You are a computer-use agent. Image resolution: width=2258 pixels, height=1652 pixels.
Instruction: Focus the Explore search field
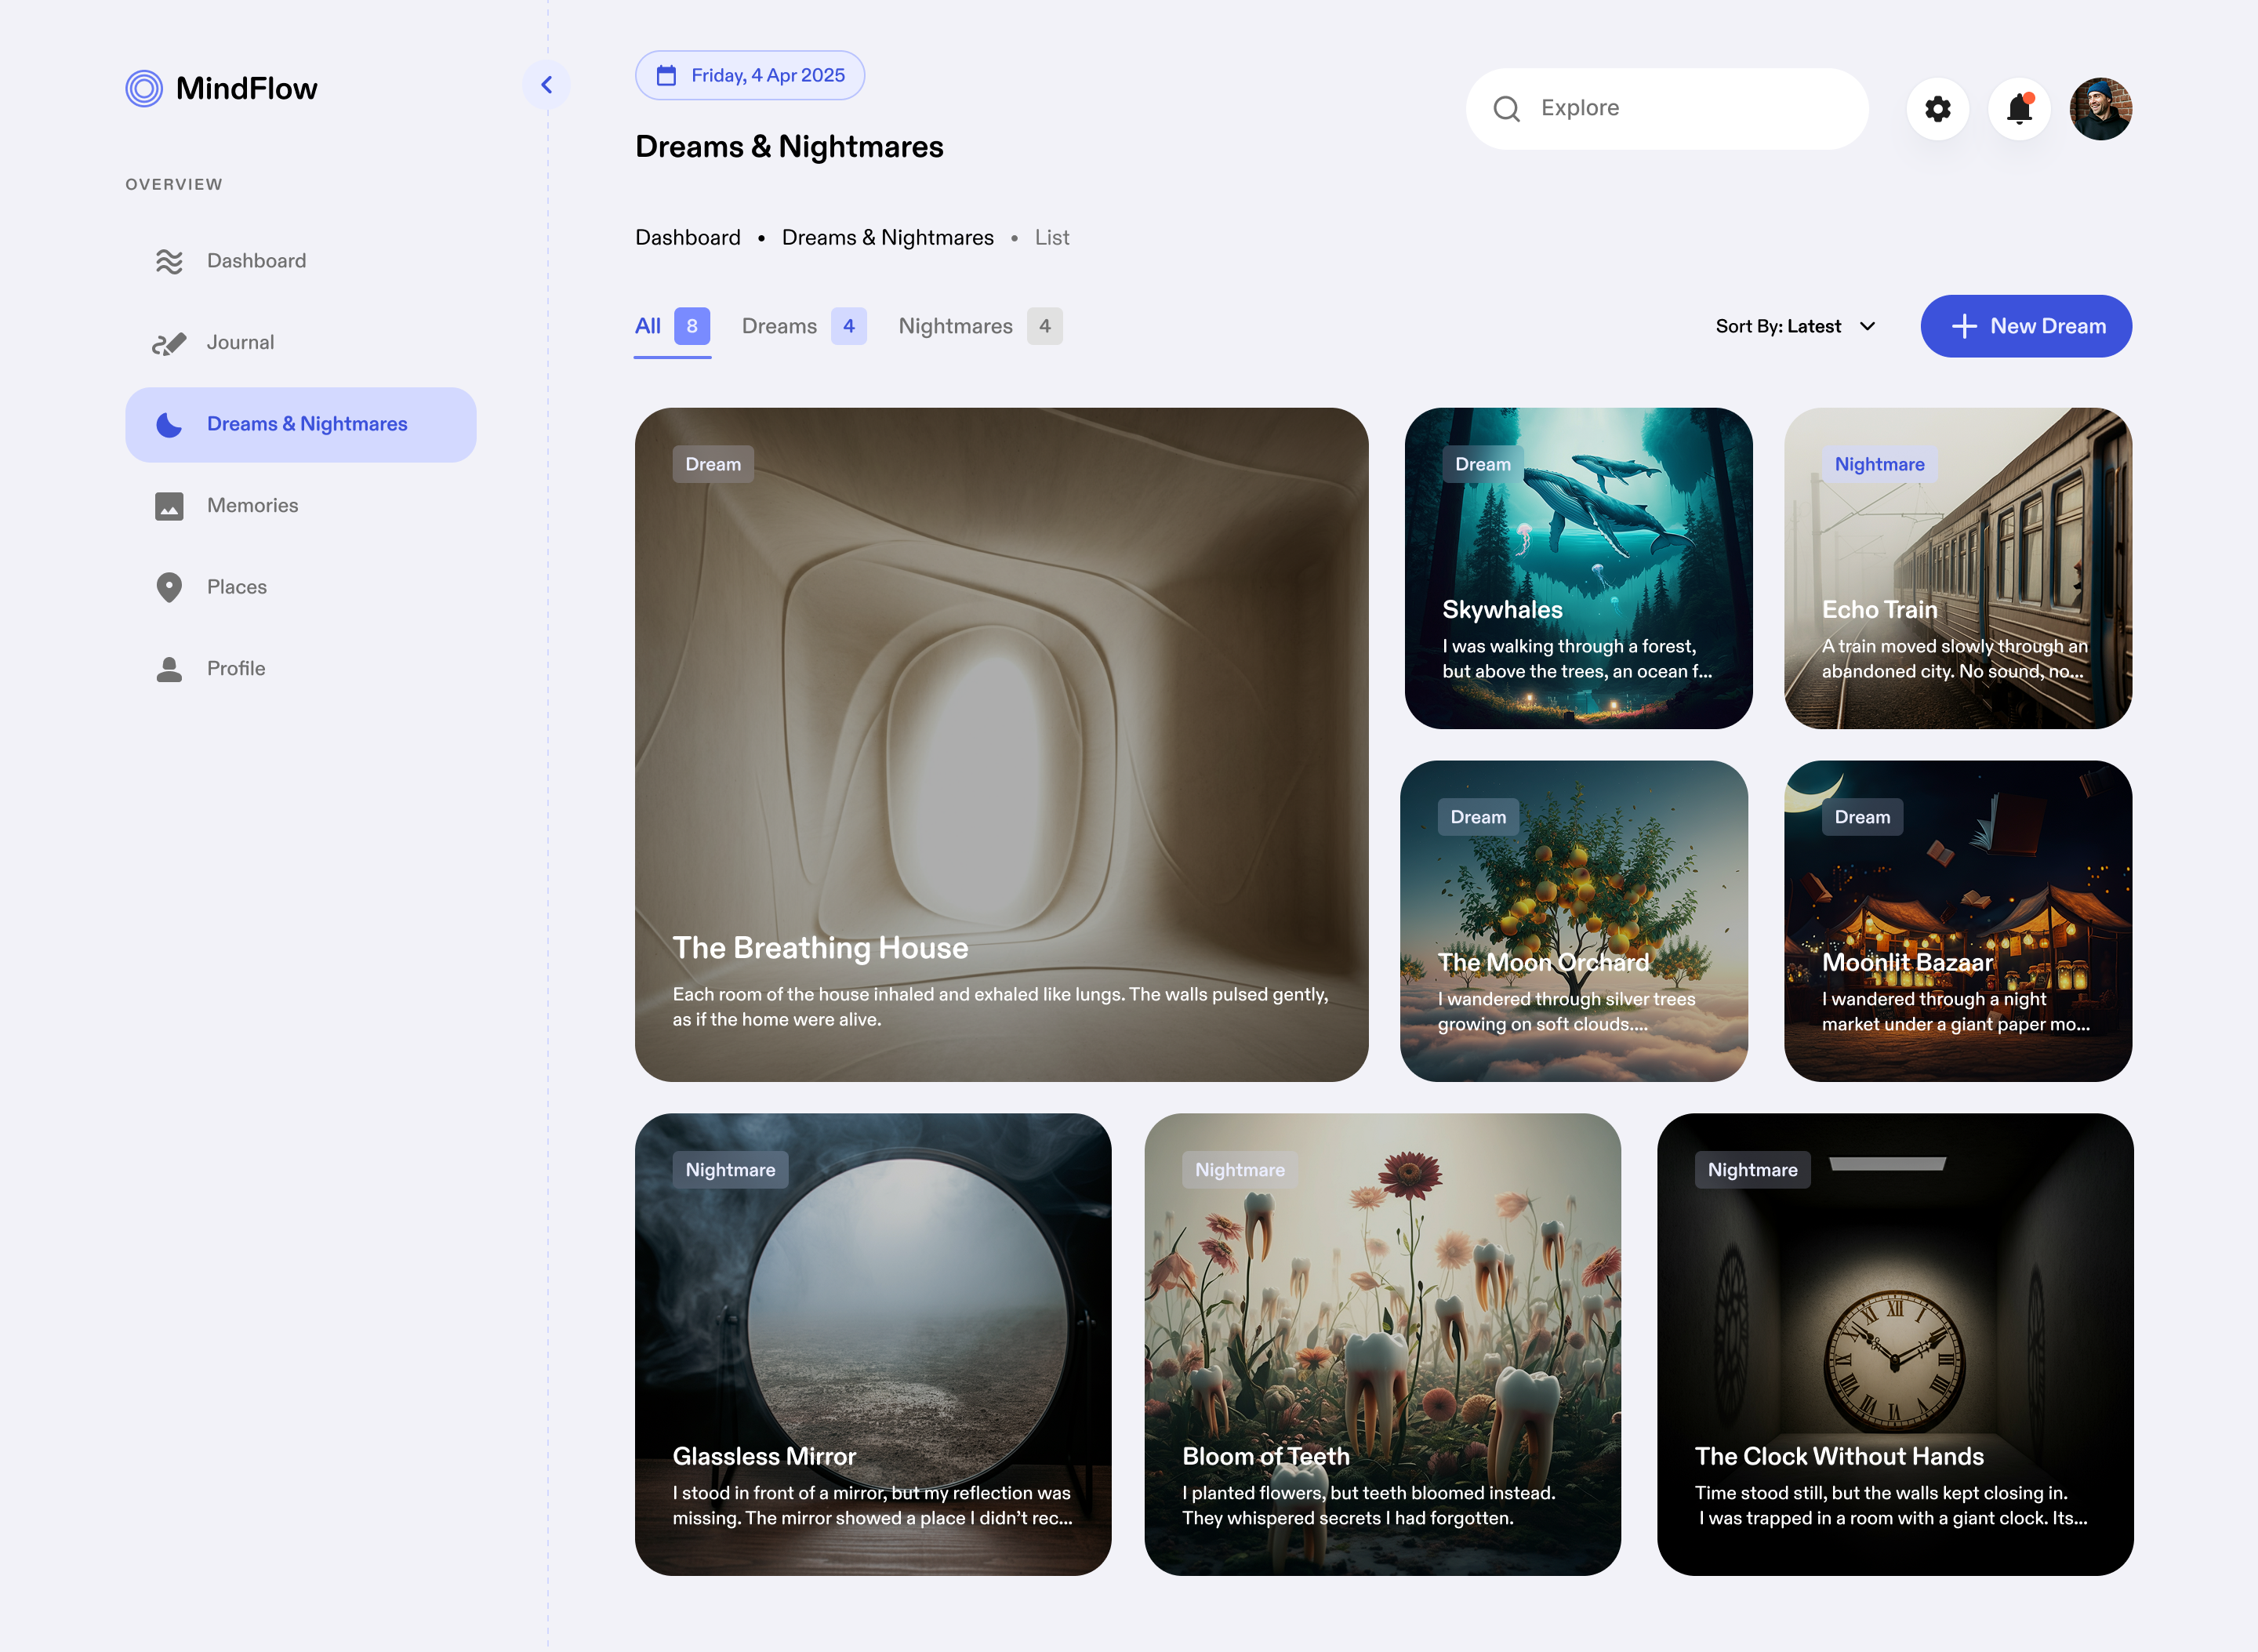pyautogui.click(x=1667, y=109)
